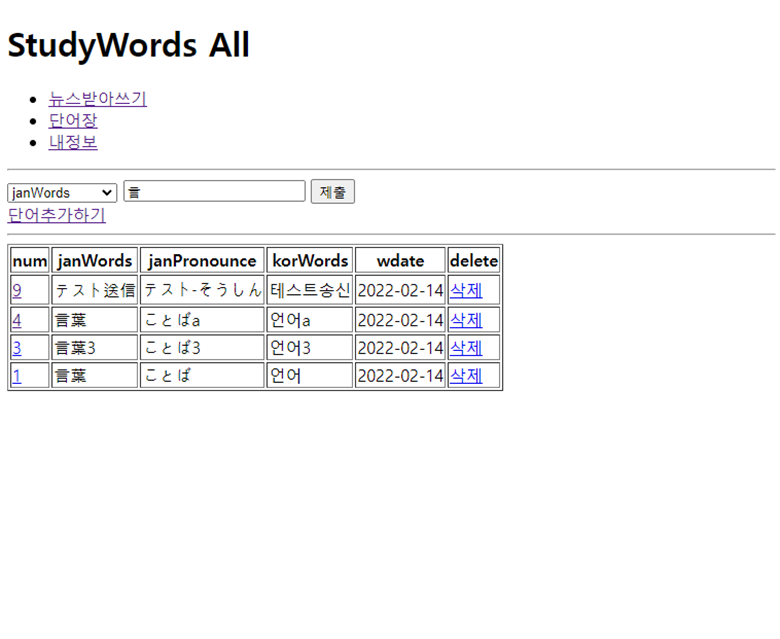Click the wdate column header
780x639 pixels.
[x=400, y=261]
